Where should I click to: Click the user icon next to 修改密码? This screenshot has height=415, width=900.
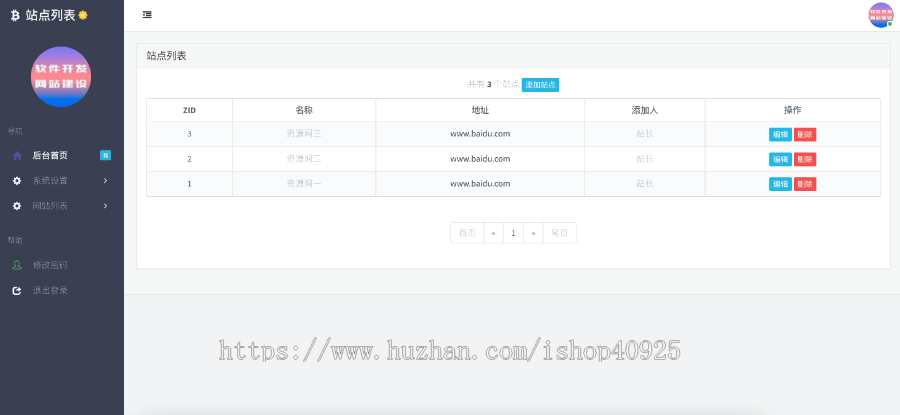click(x=17, y=265)
